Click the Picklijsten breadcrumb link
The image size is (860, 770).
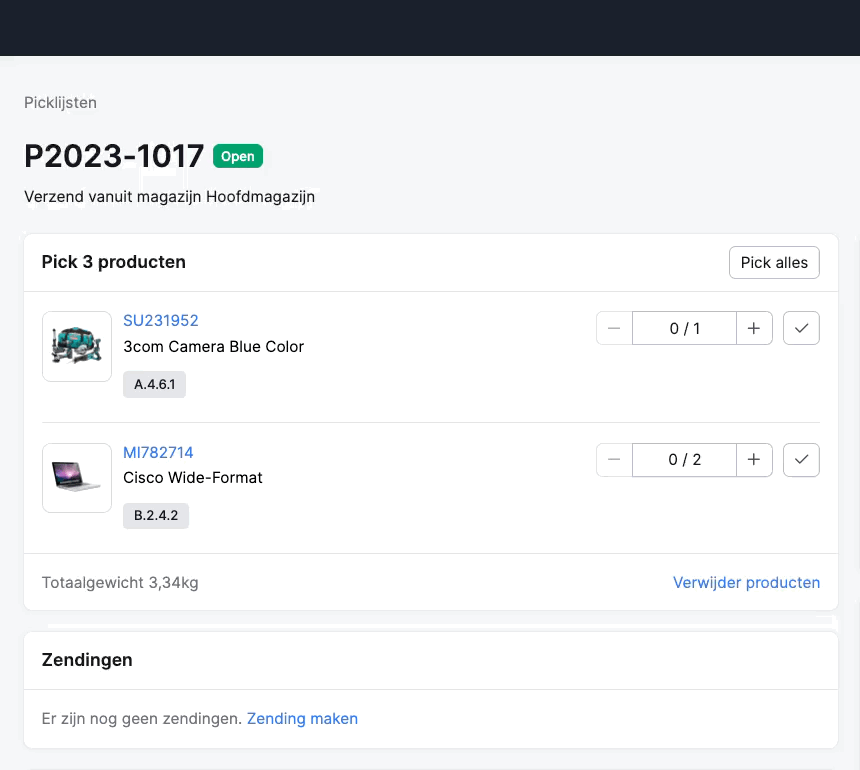(x=60, y=102)
